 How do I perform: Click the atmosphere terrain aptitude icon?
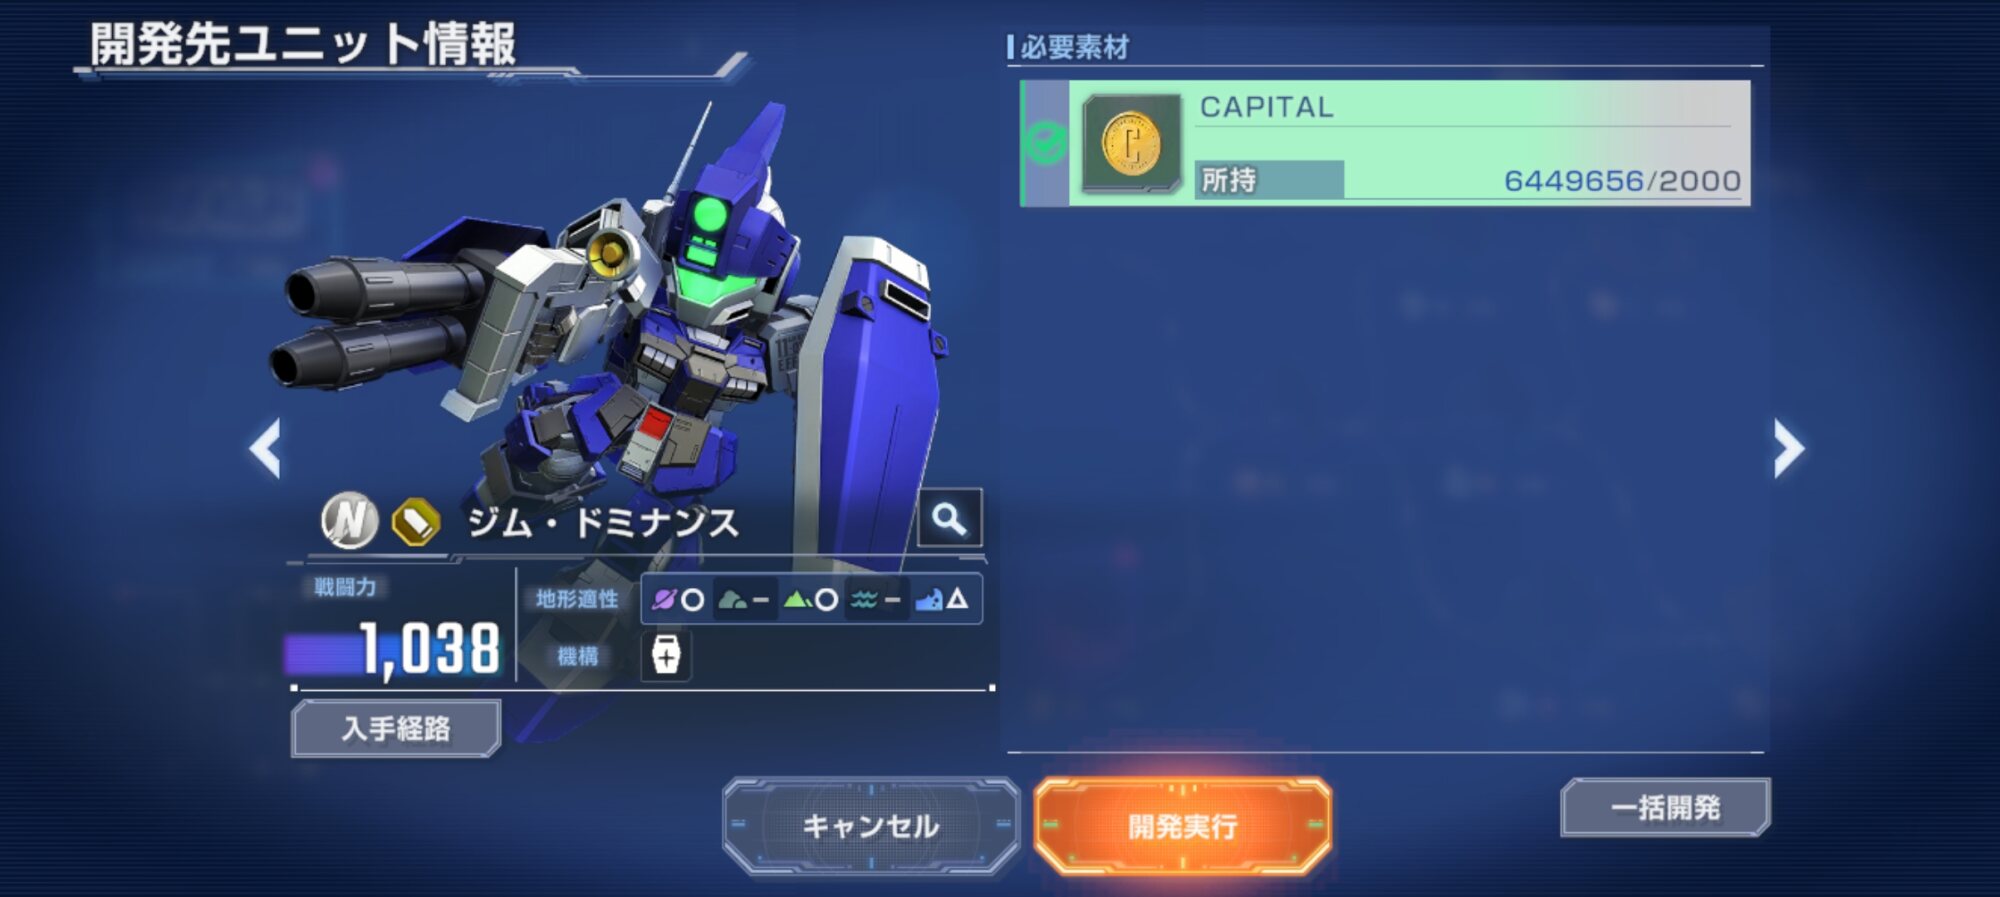coord(732,599)
